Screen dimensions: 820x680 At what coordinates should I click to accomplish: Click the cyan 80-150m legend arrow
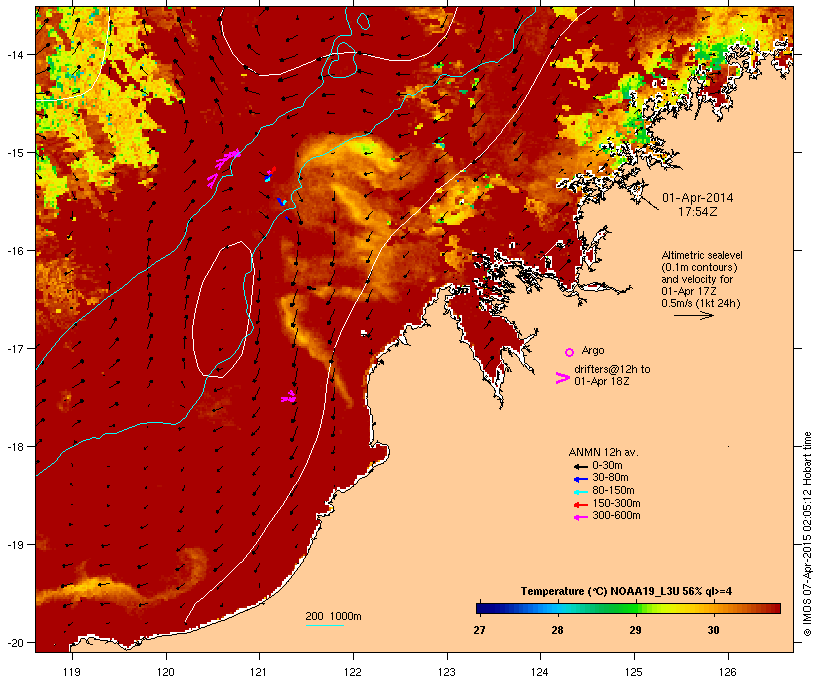coord(580,492)
